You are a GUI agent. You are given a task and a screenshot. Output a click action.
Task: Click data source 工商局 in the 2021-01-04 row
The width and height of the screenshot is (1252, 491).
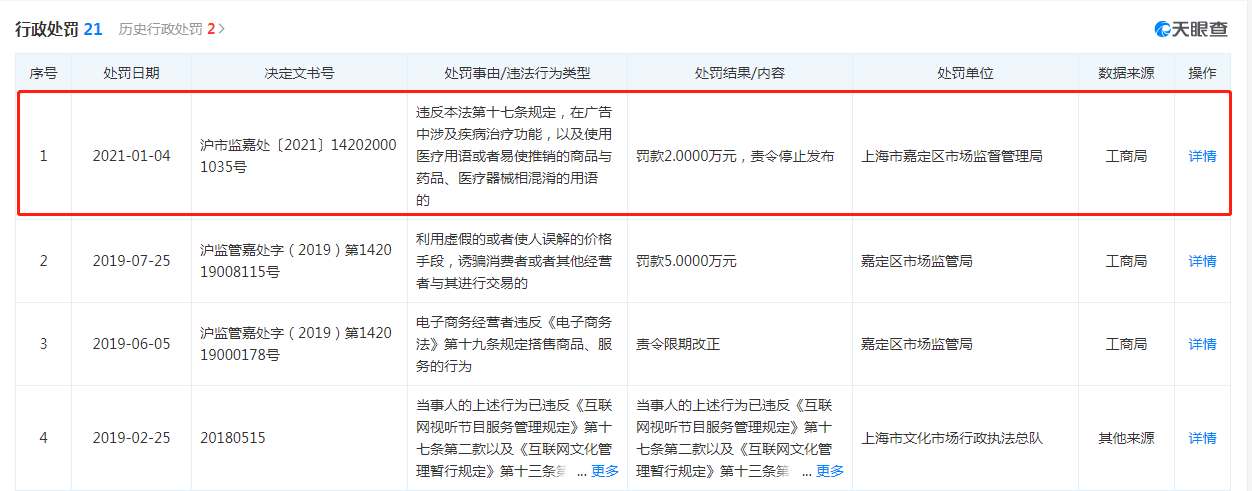pos(1126,157)
